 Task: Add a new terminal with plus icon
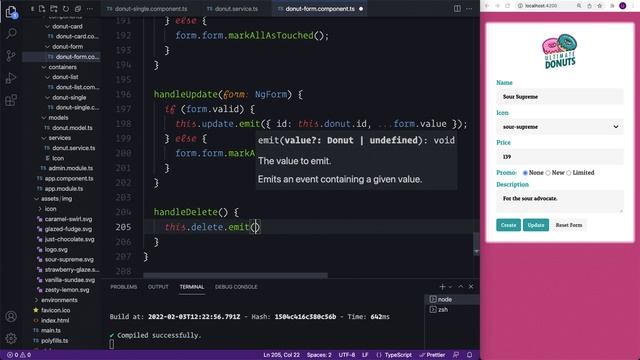(x=442, y=287)
